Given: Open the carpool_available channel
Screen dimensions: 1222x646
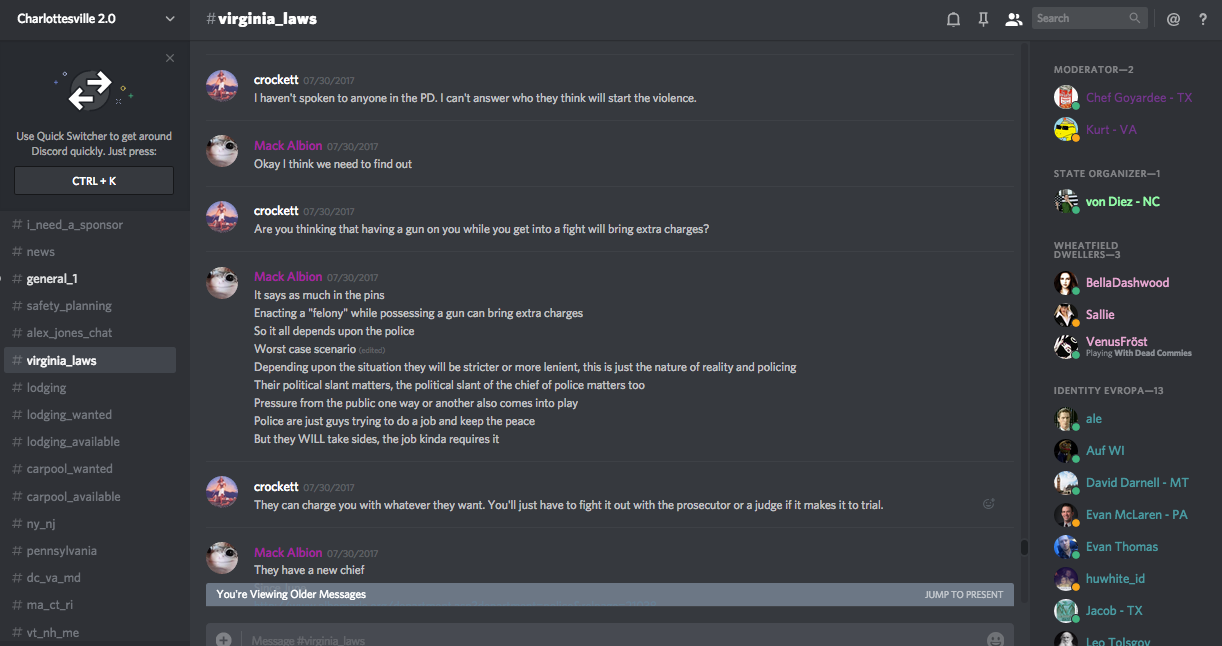Looking at the screenshot, I should [x=73, y=497].
